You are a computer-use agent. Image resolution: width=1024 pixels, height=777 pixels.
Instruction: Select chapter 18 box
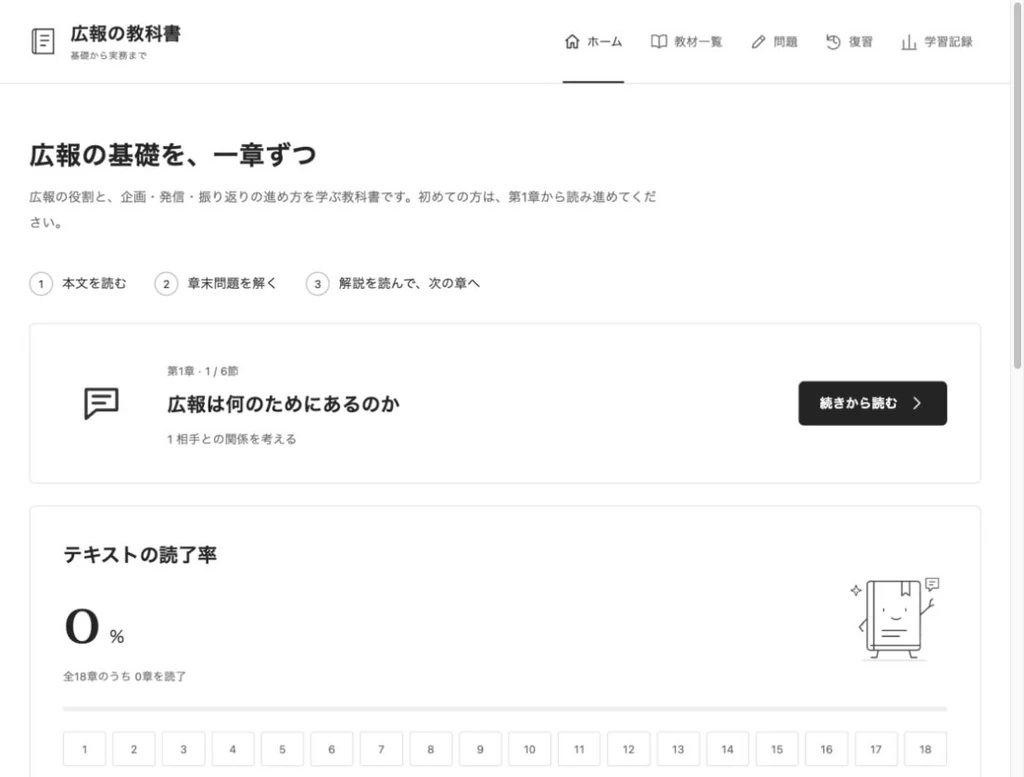point(925,749)
